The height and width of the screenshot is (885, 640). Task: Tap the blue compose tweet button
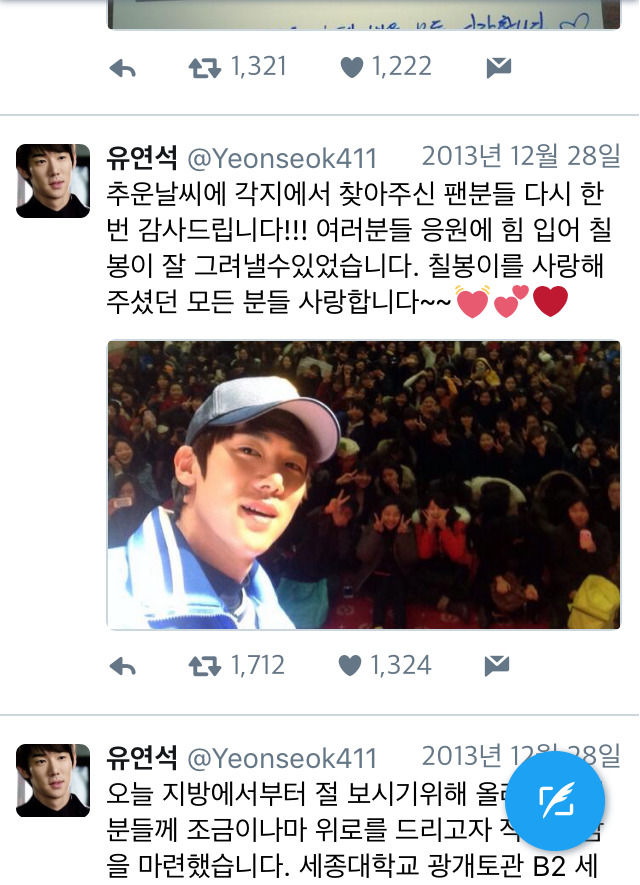pos(555,800)
